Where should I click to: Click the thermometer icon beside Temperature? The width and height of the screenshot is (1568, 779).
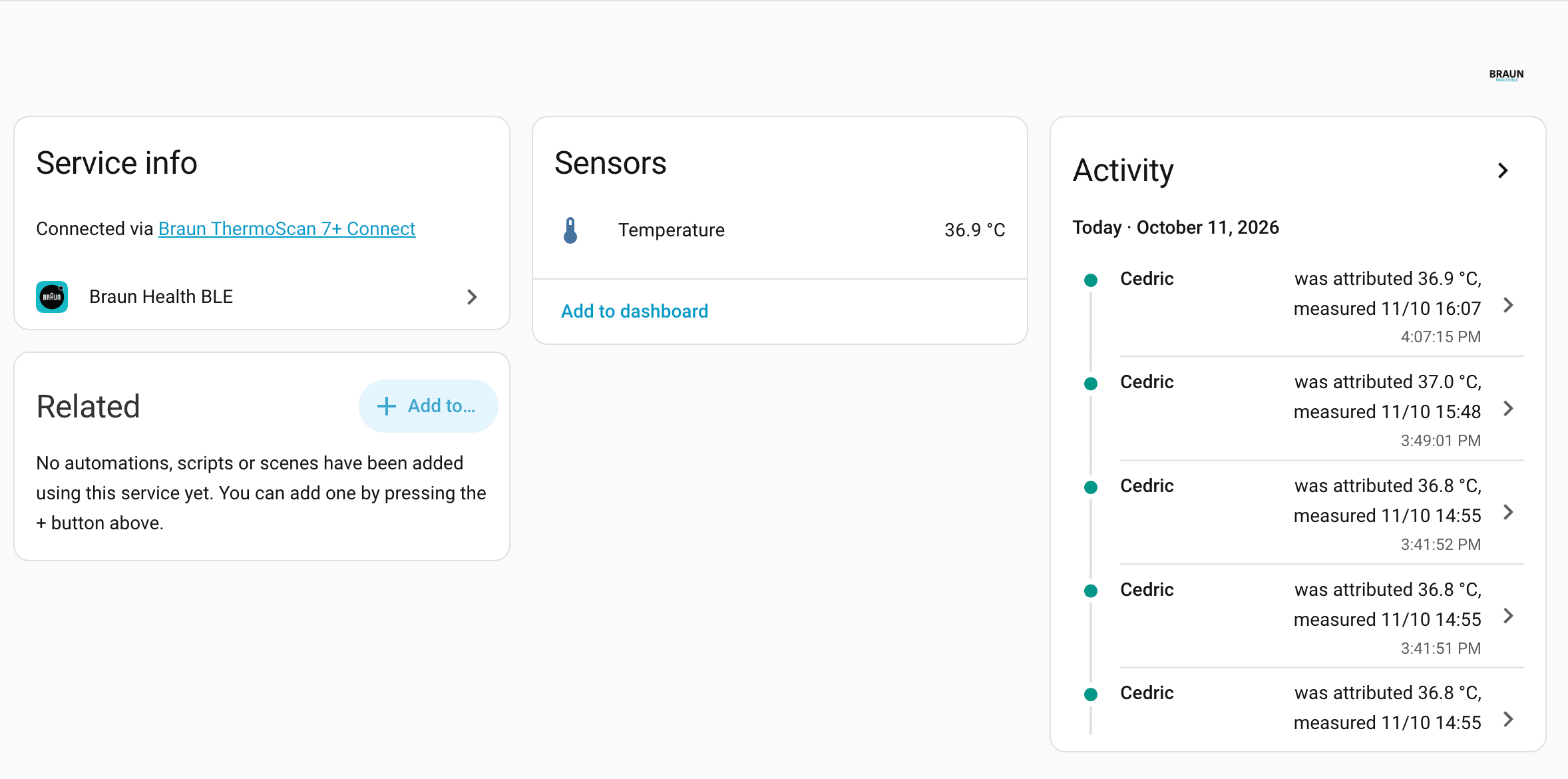(x=570, y=231)
